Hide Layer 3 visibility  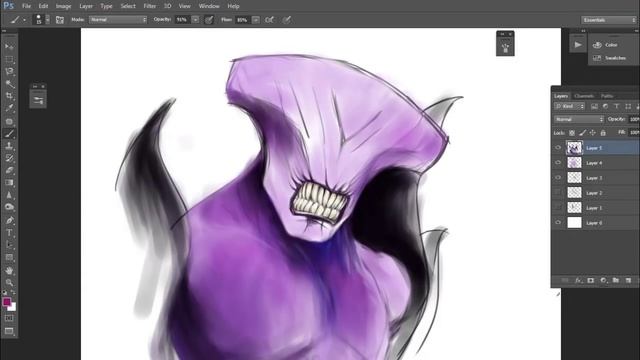pos(558,178)
